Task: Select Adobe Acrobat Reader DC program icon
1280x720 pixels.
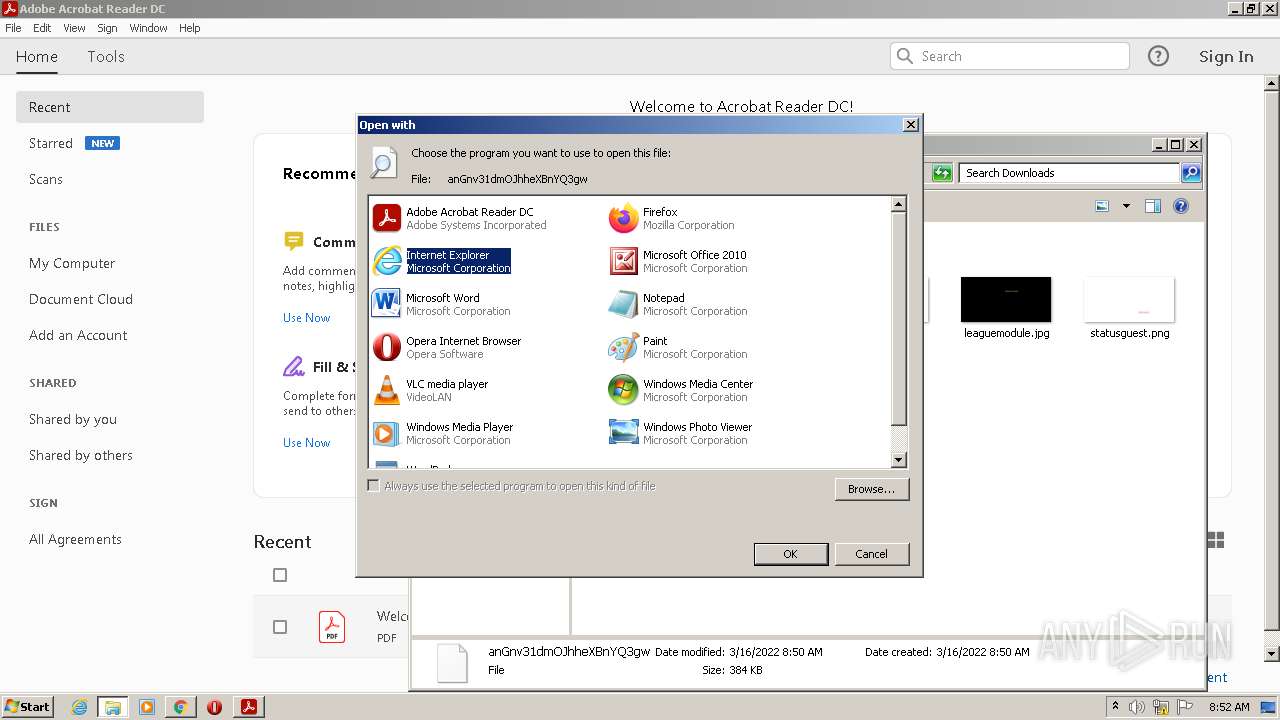Action: click(x=387, y=218)
